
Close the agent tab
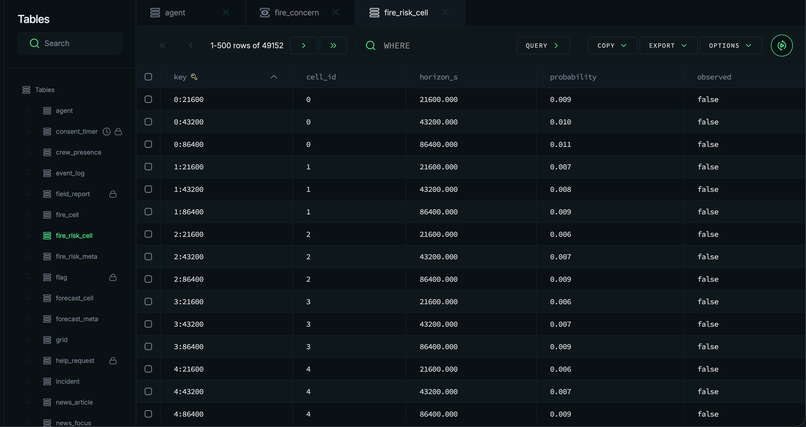point(226,13)
